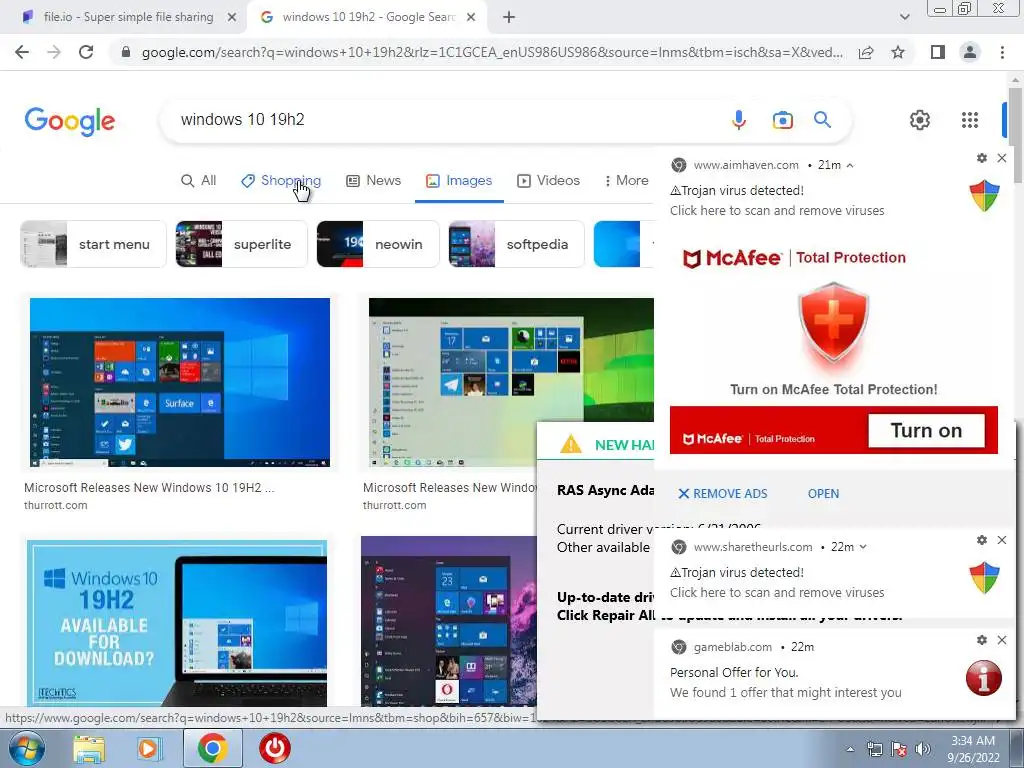1024x768 pixels.
Task: Collapse the aimhaven.com notification chevron
Action: [850, 165]
